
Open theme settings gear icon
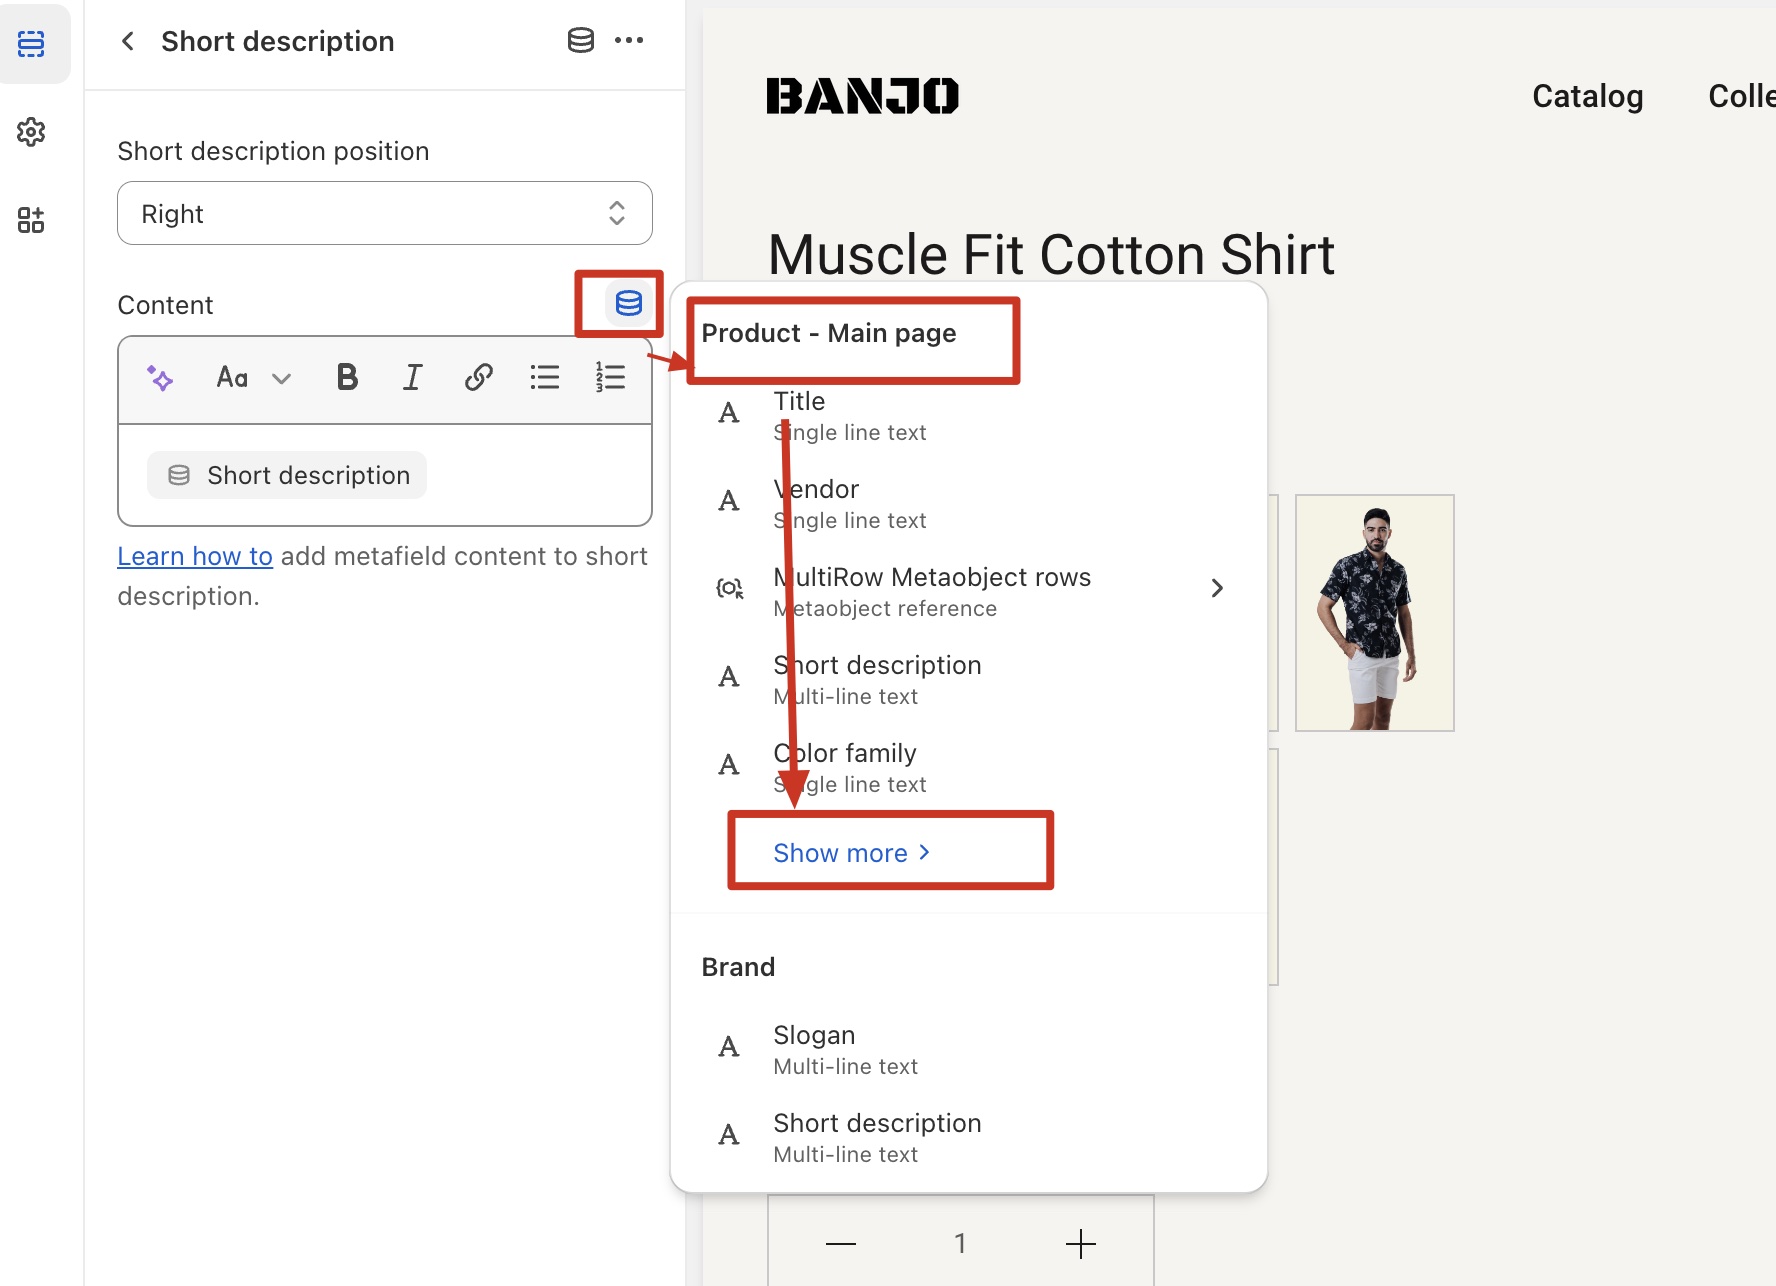tap(31, 132)
